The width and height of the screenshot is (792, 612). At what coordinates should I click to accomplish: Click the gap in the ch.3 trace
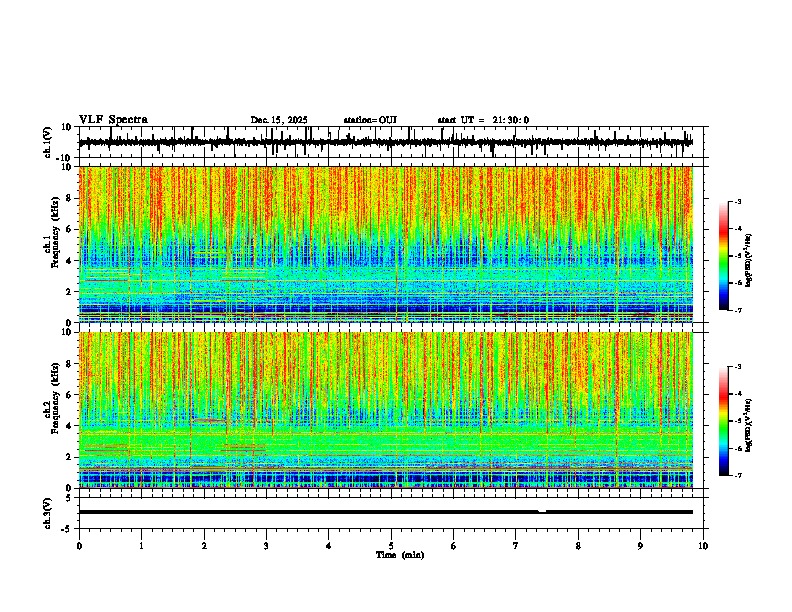pyautogui.click(x=542, y=512)
